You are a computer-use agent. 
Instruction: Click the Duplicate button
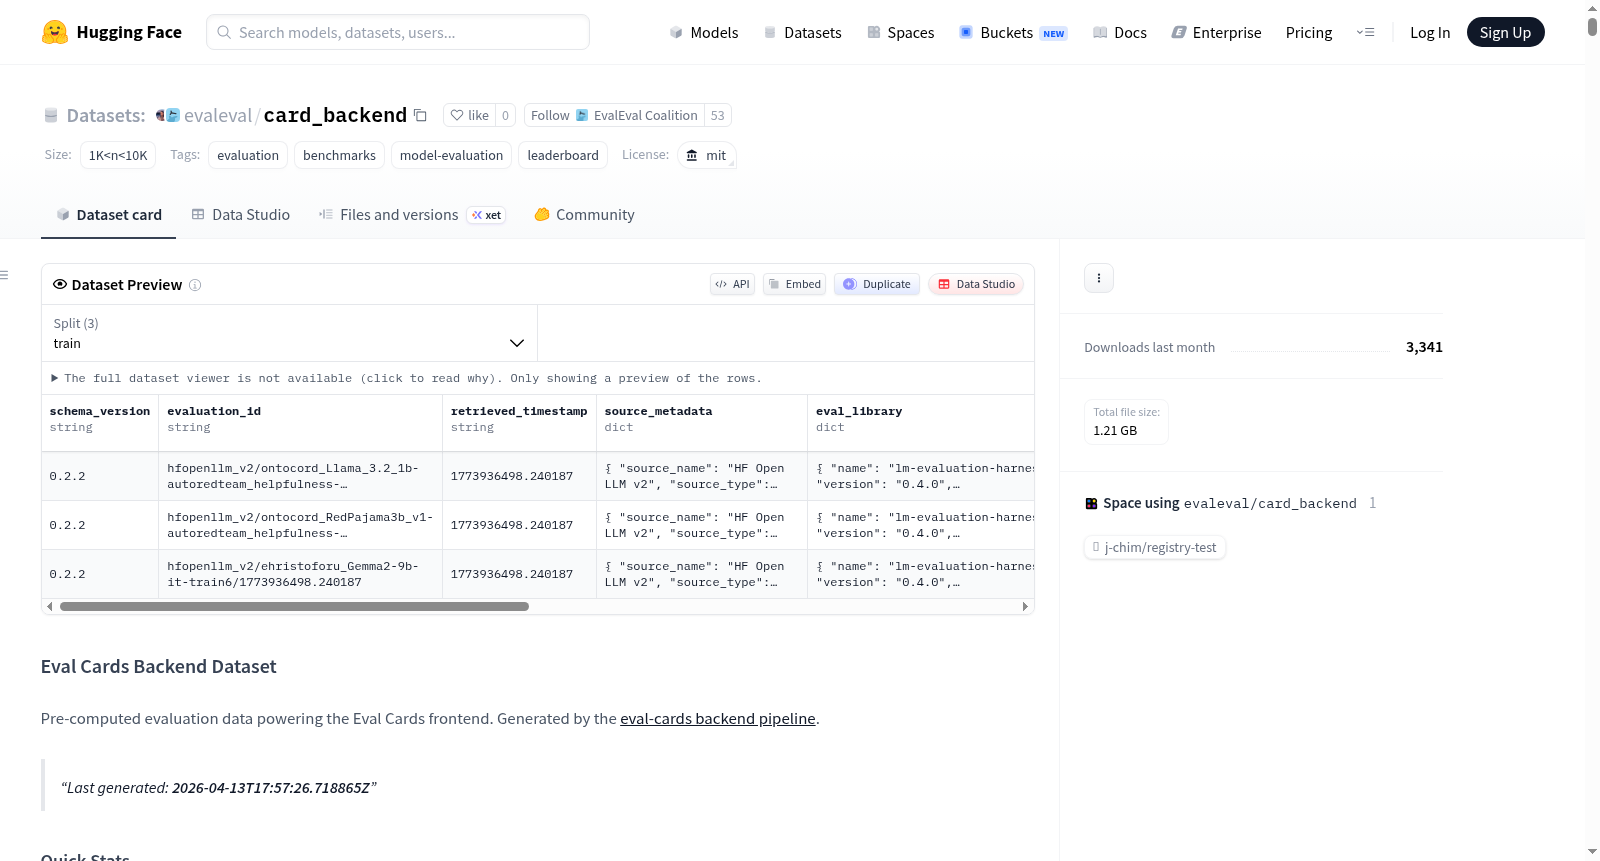click(877, 284)
